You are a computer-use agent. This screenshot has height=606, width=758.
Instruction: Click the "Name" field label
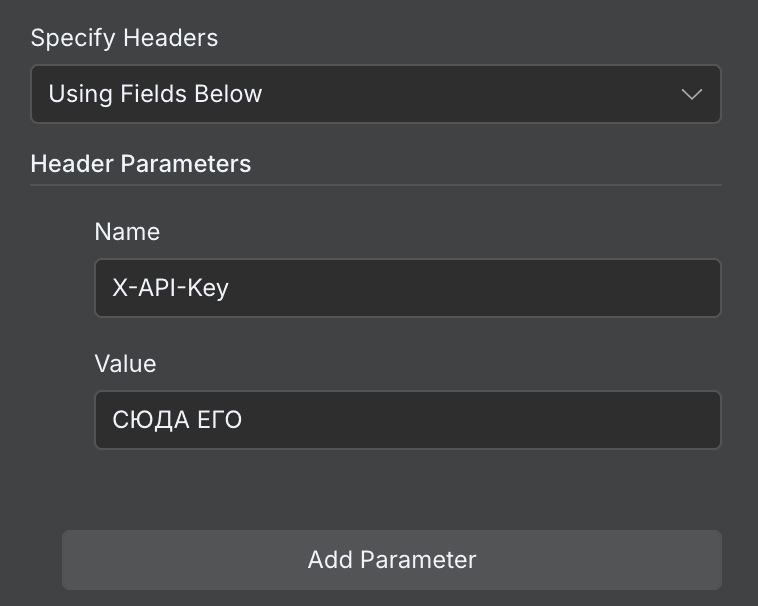(127, 232)
